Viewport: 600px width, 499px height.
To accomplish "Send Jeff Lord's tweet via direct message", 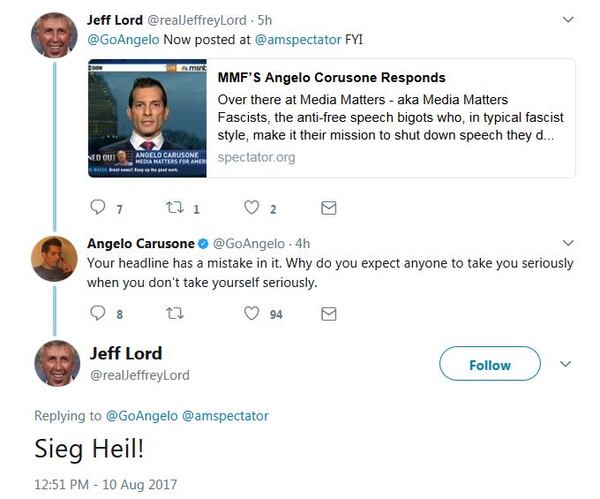I will pyautogui.click(x=328, y=208).
